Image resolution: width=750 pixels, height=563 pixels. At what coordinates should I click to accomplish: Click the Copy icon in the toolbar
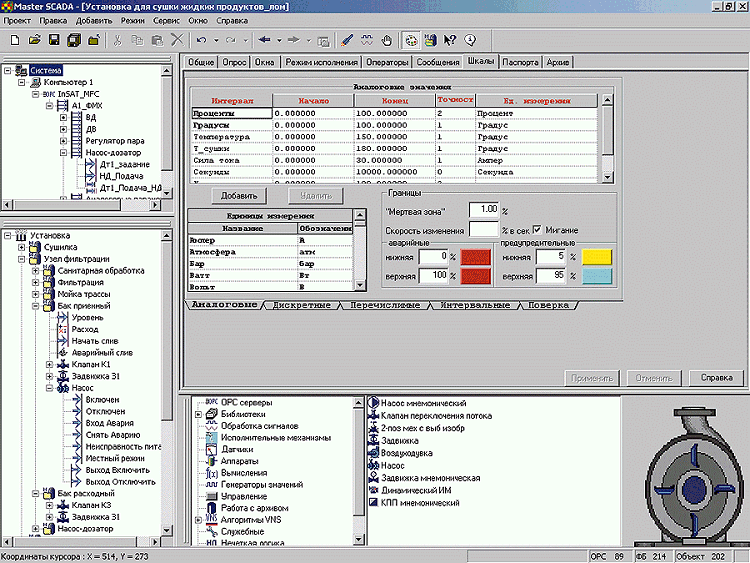pyautogui.click(x=137, y=40)
